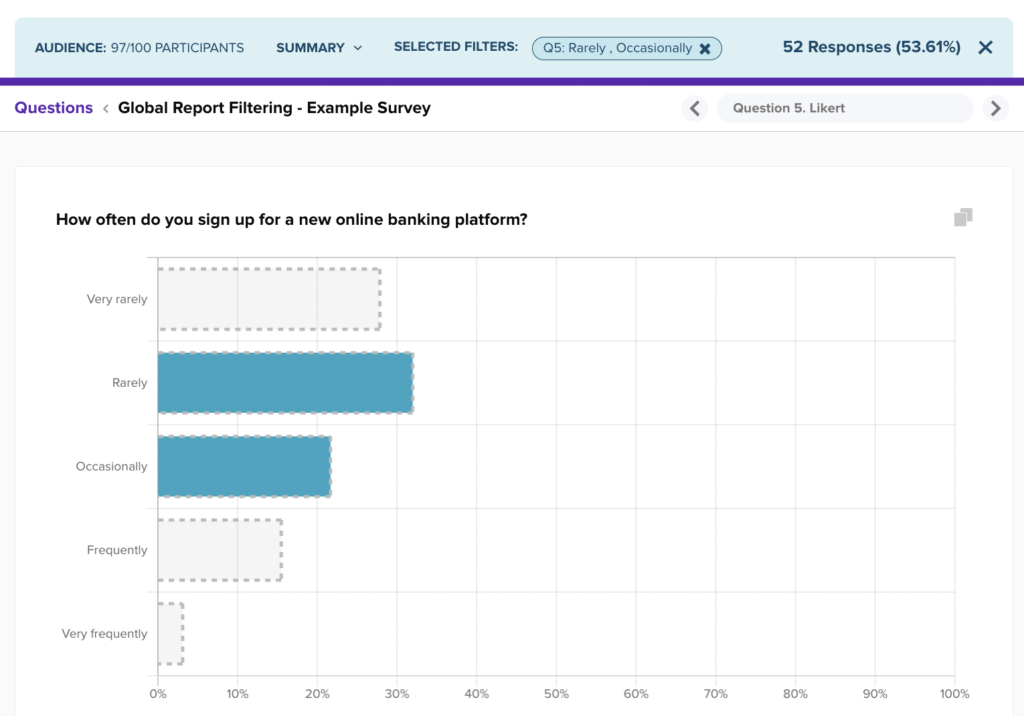Remove the Q5 Rarely, Occasionally filter chip

(x=705, y=49)
